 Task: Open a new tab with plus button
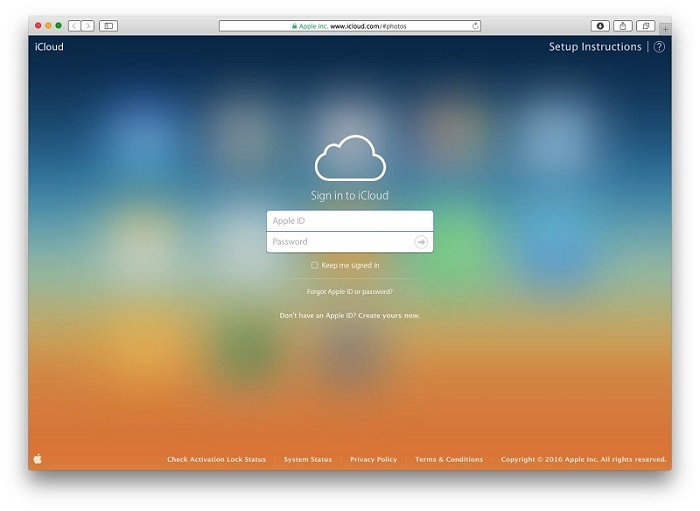[665, 29]
